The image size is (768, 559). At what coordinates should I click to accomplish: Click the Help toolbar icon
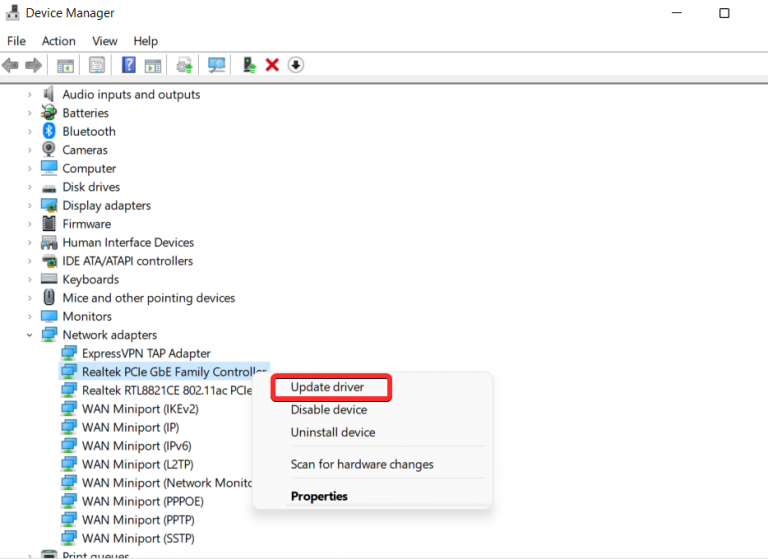129,65
